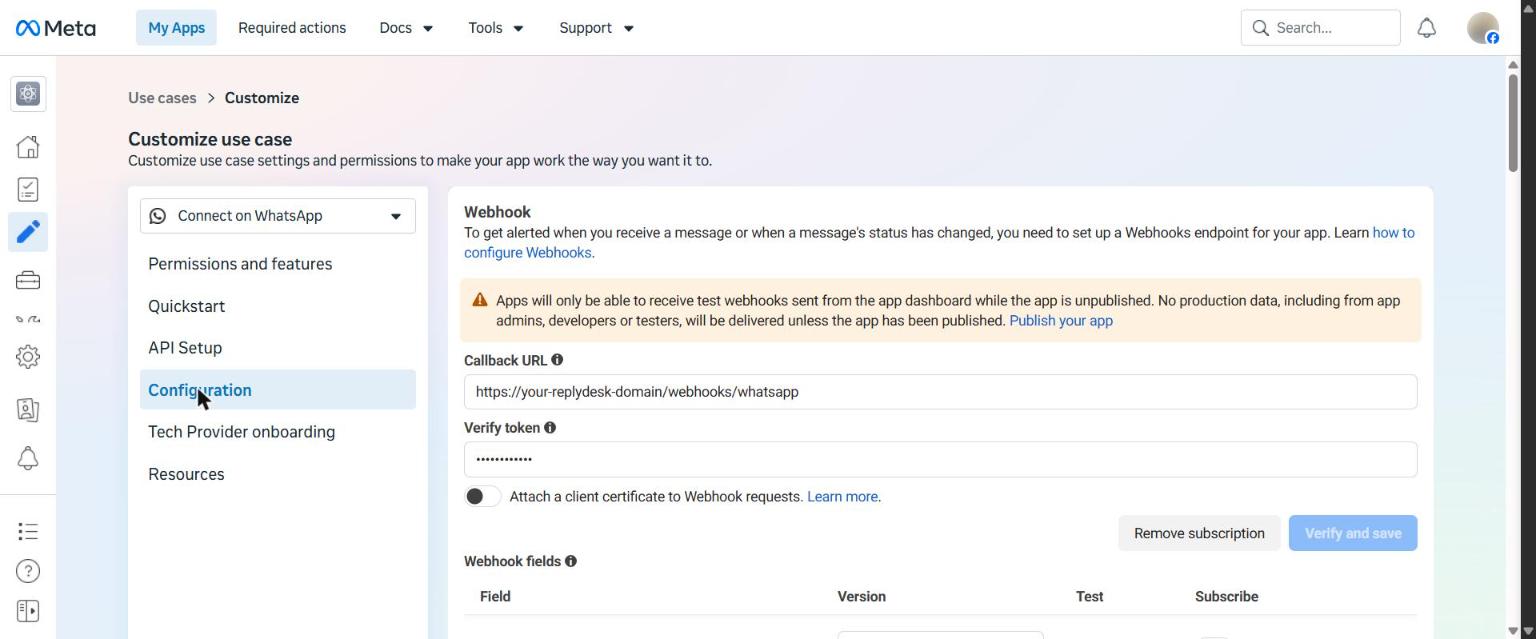Open App settings gear icon

(x=28, y=356)
